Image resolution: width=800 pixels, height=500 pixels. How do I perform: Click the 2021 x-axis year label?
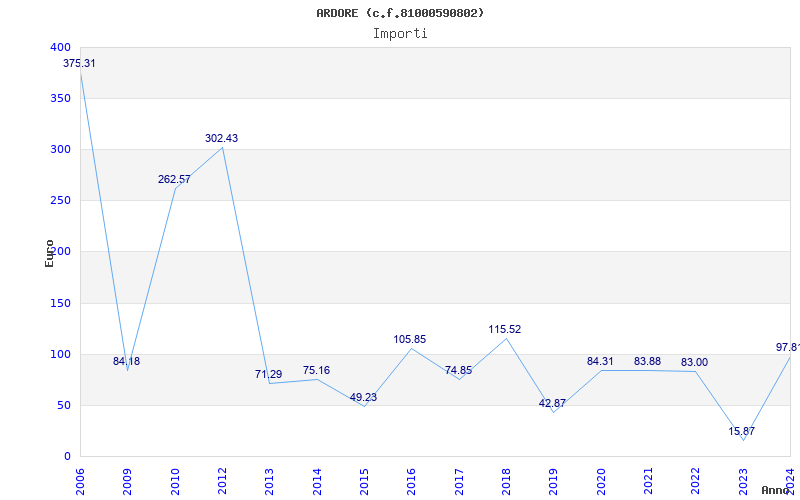(x=648, y=482)
